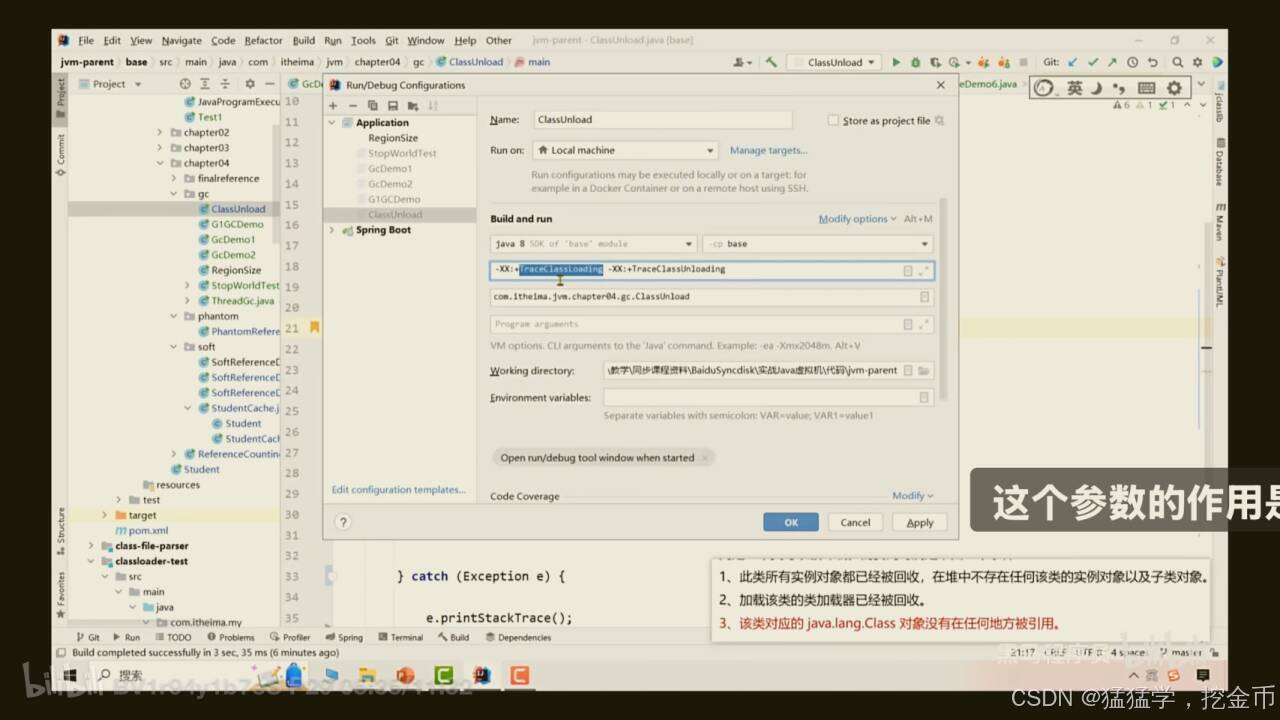Open the Refactor menu
This screenshot has height=720, width=1280.
(264, 41)
